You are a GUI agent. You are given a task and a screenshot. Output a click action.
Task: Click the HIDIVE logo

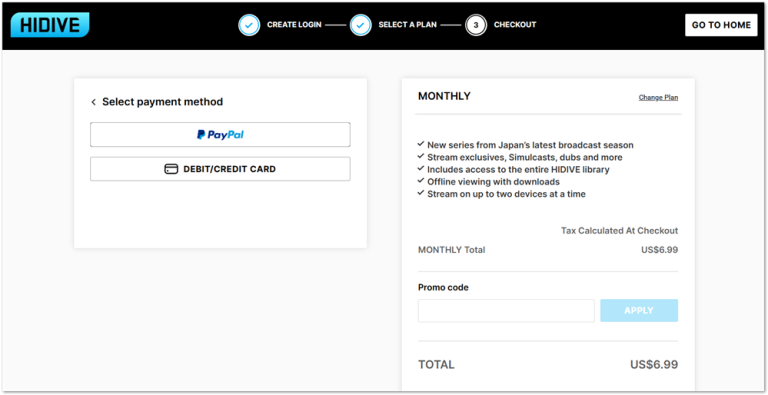[50, 25]
